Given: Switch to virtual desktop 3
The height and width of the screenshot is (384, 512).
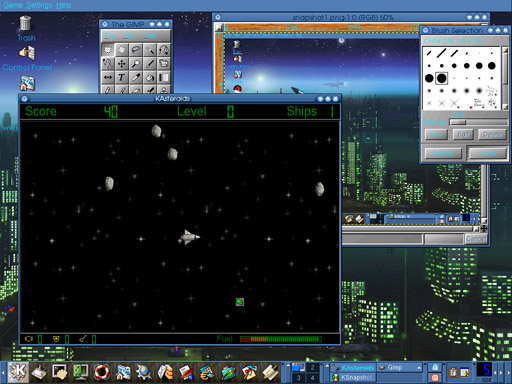Looking at the screenshot, I should [298, 377].
